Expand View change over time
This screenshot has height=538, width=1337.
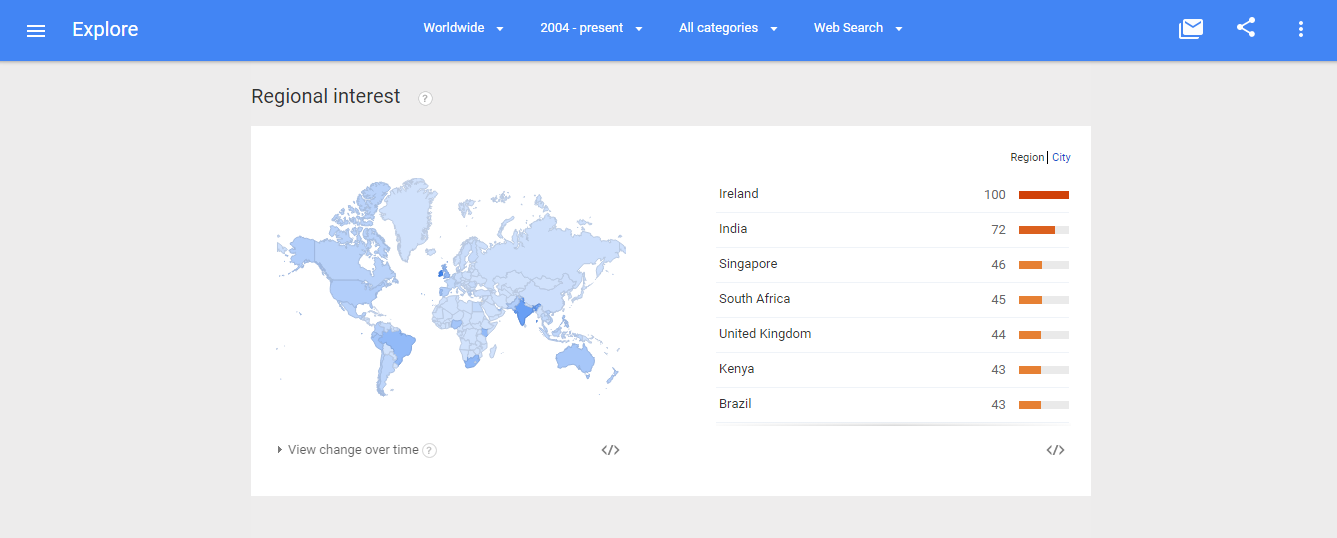347,450
